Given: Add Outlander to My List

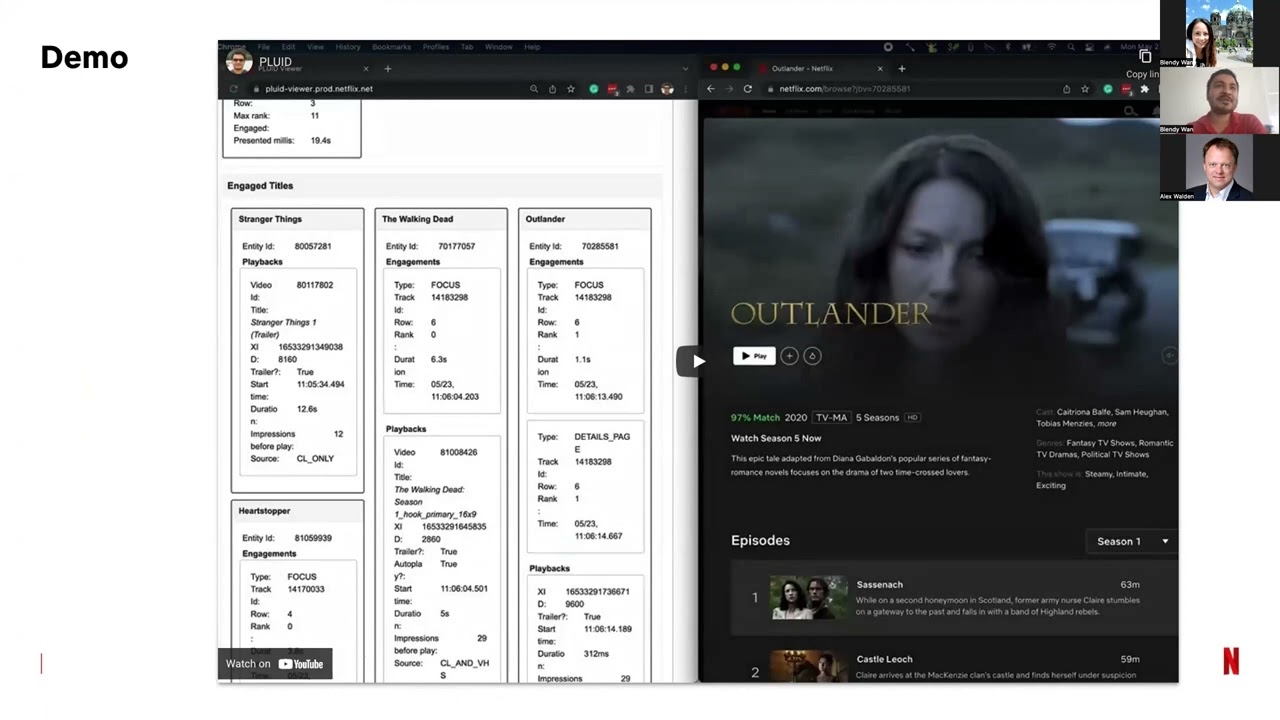Looking at the screenshot, I should [x=789, y=356].
